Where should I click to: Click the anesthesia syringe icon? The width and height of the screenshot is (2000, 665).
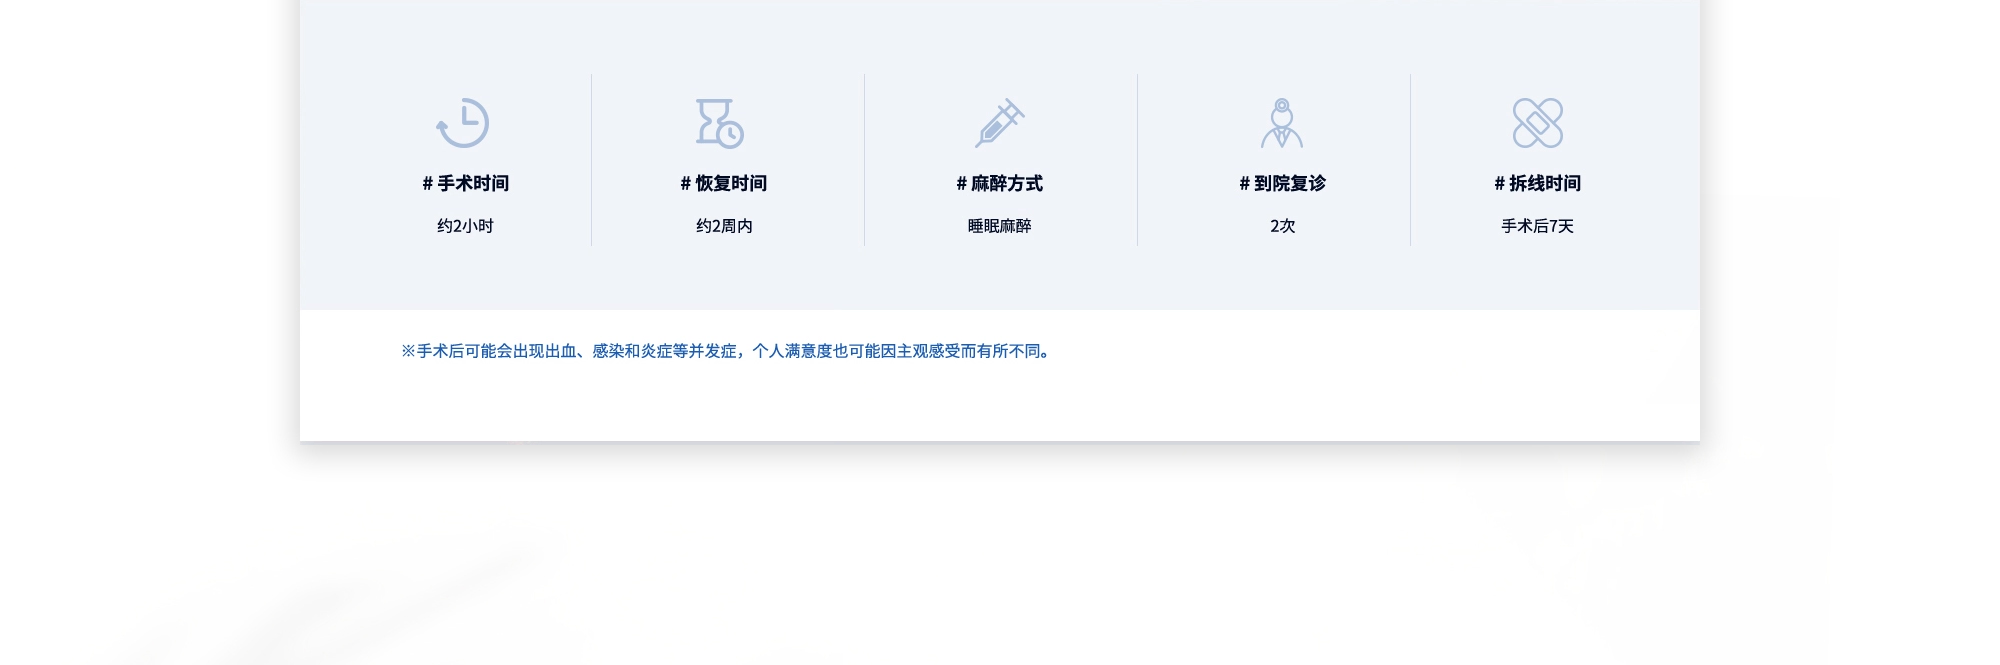pos(1000,123)
